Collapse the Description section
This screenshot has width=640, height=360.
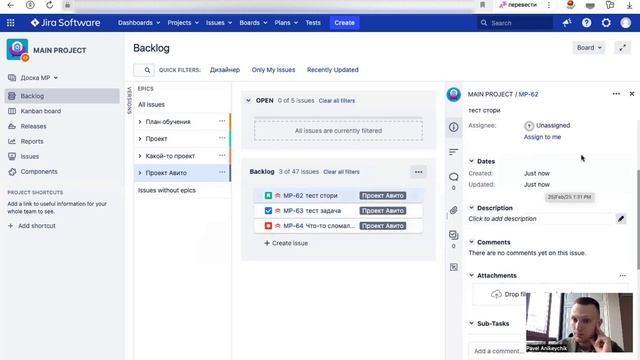pos(471,208)
